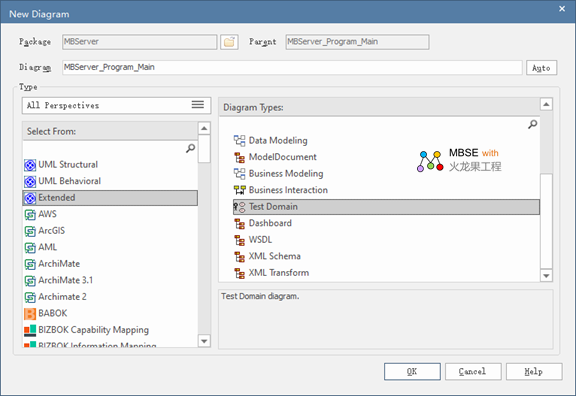Screen dimensions: 576x396
Task: Click the All Perspectives hamburger menu icon
Action: click(x=198, y=105)
